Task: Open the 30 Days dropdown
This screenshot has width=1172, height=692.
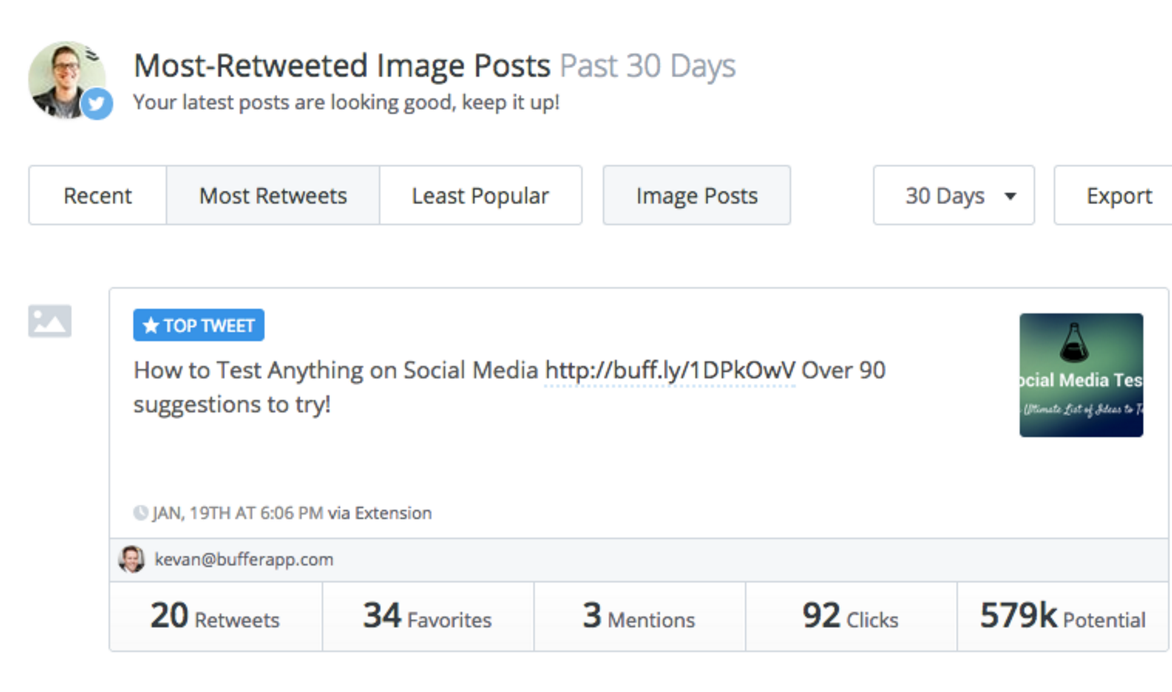Action: point(954,195)
